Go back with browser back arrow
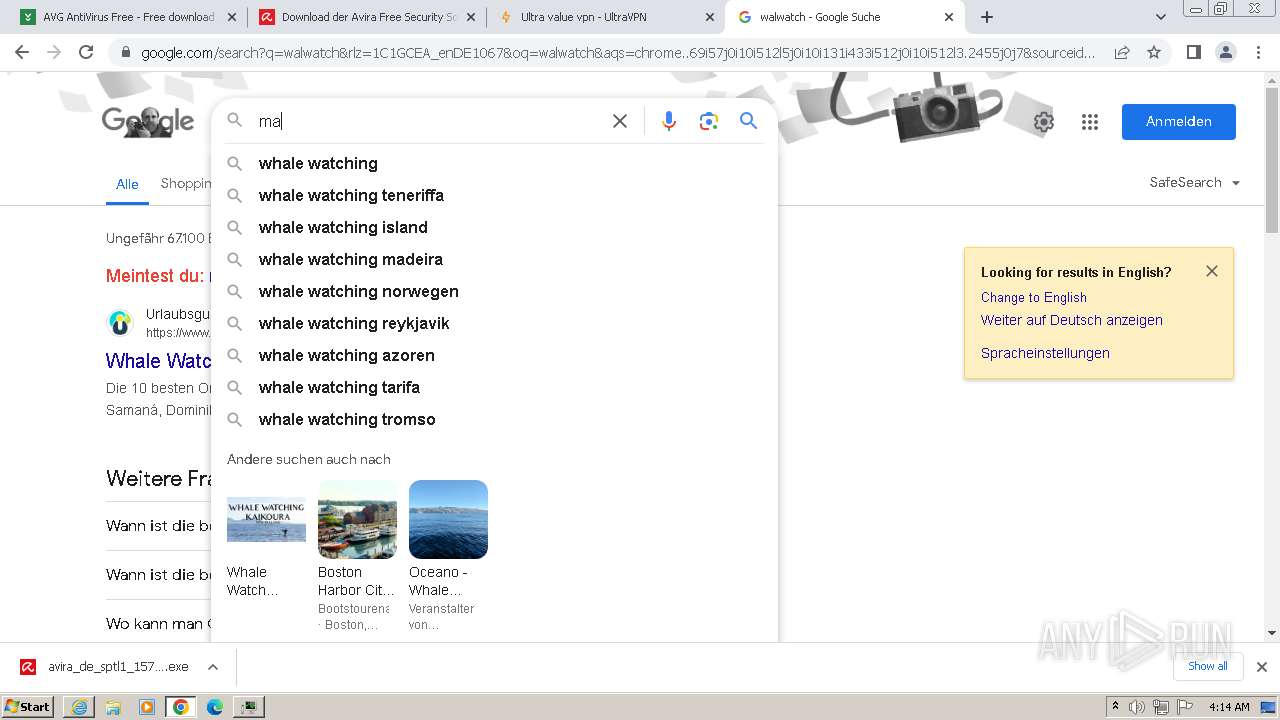The width and height of the screenshot is (1280, 720). [x=22, y=53]
